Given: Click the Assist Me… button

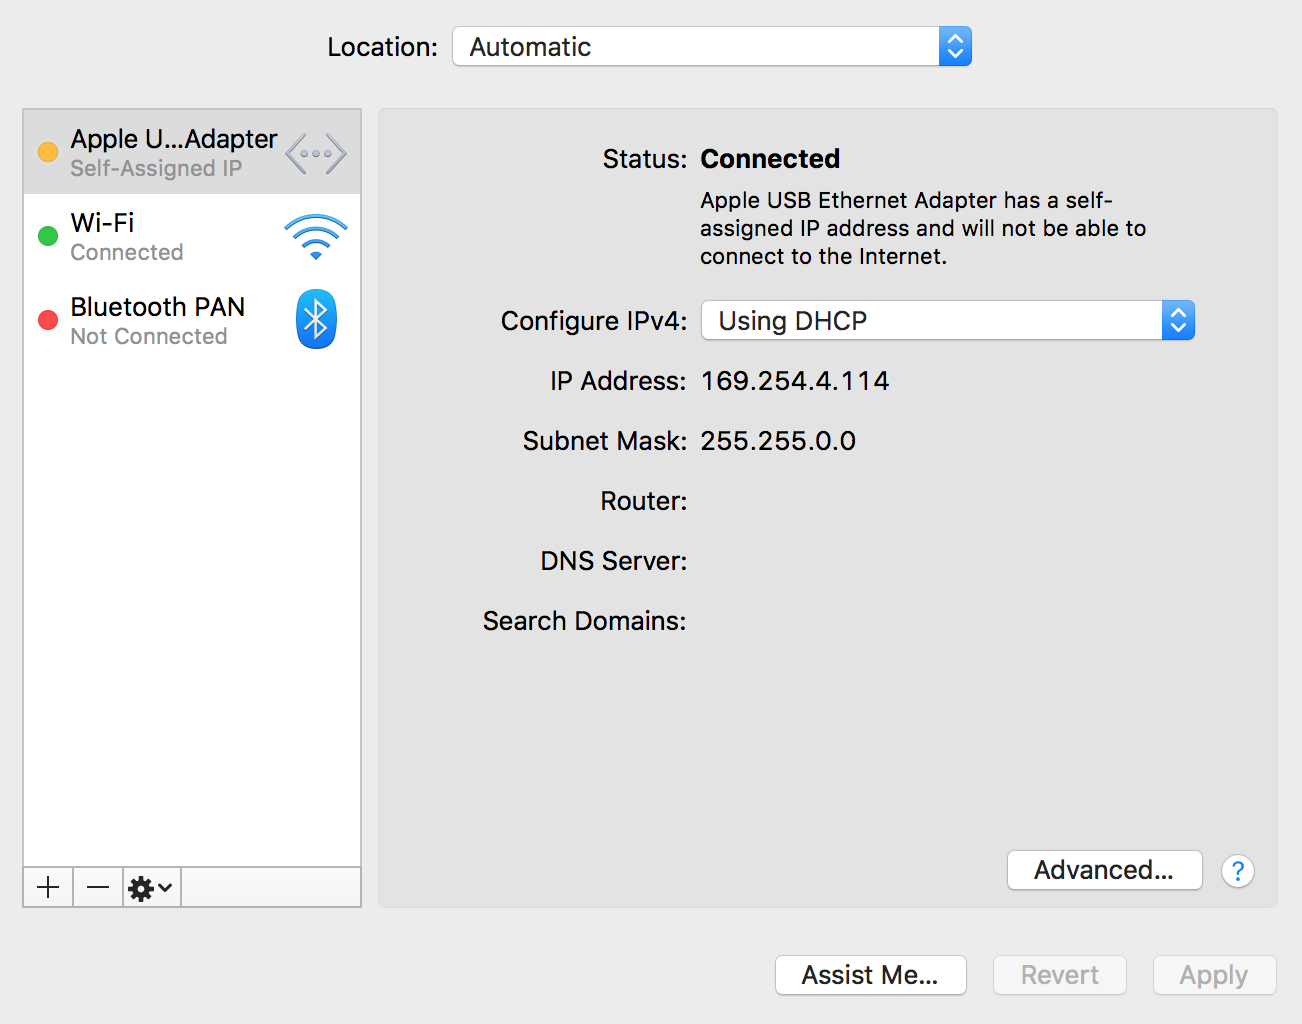Looking at the screenshot, I should [x=870, y=975].
